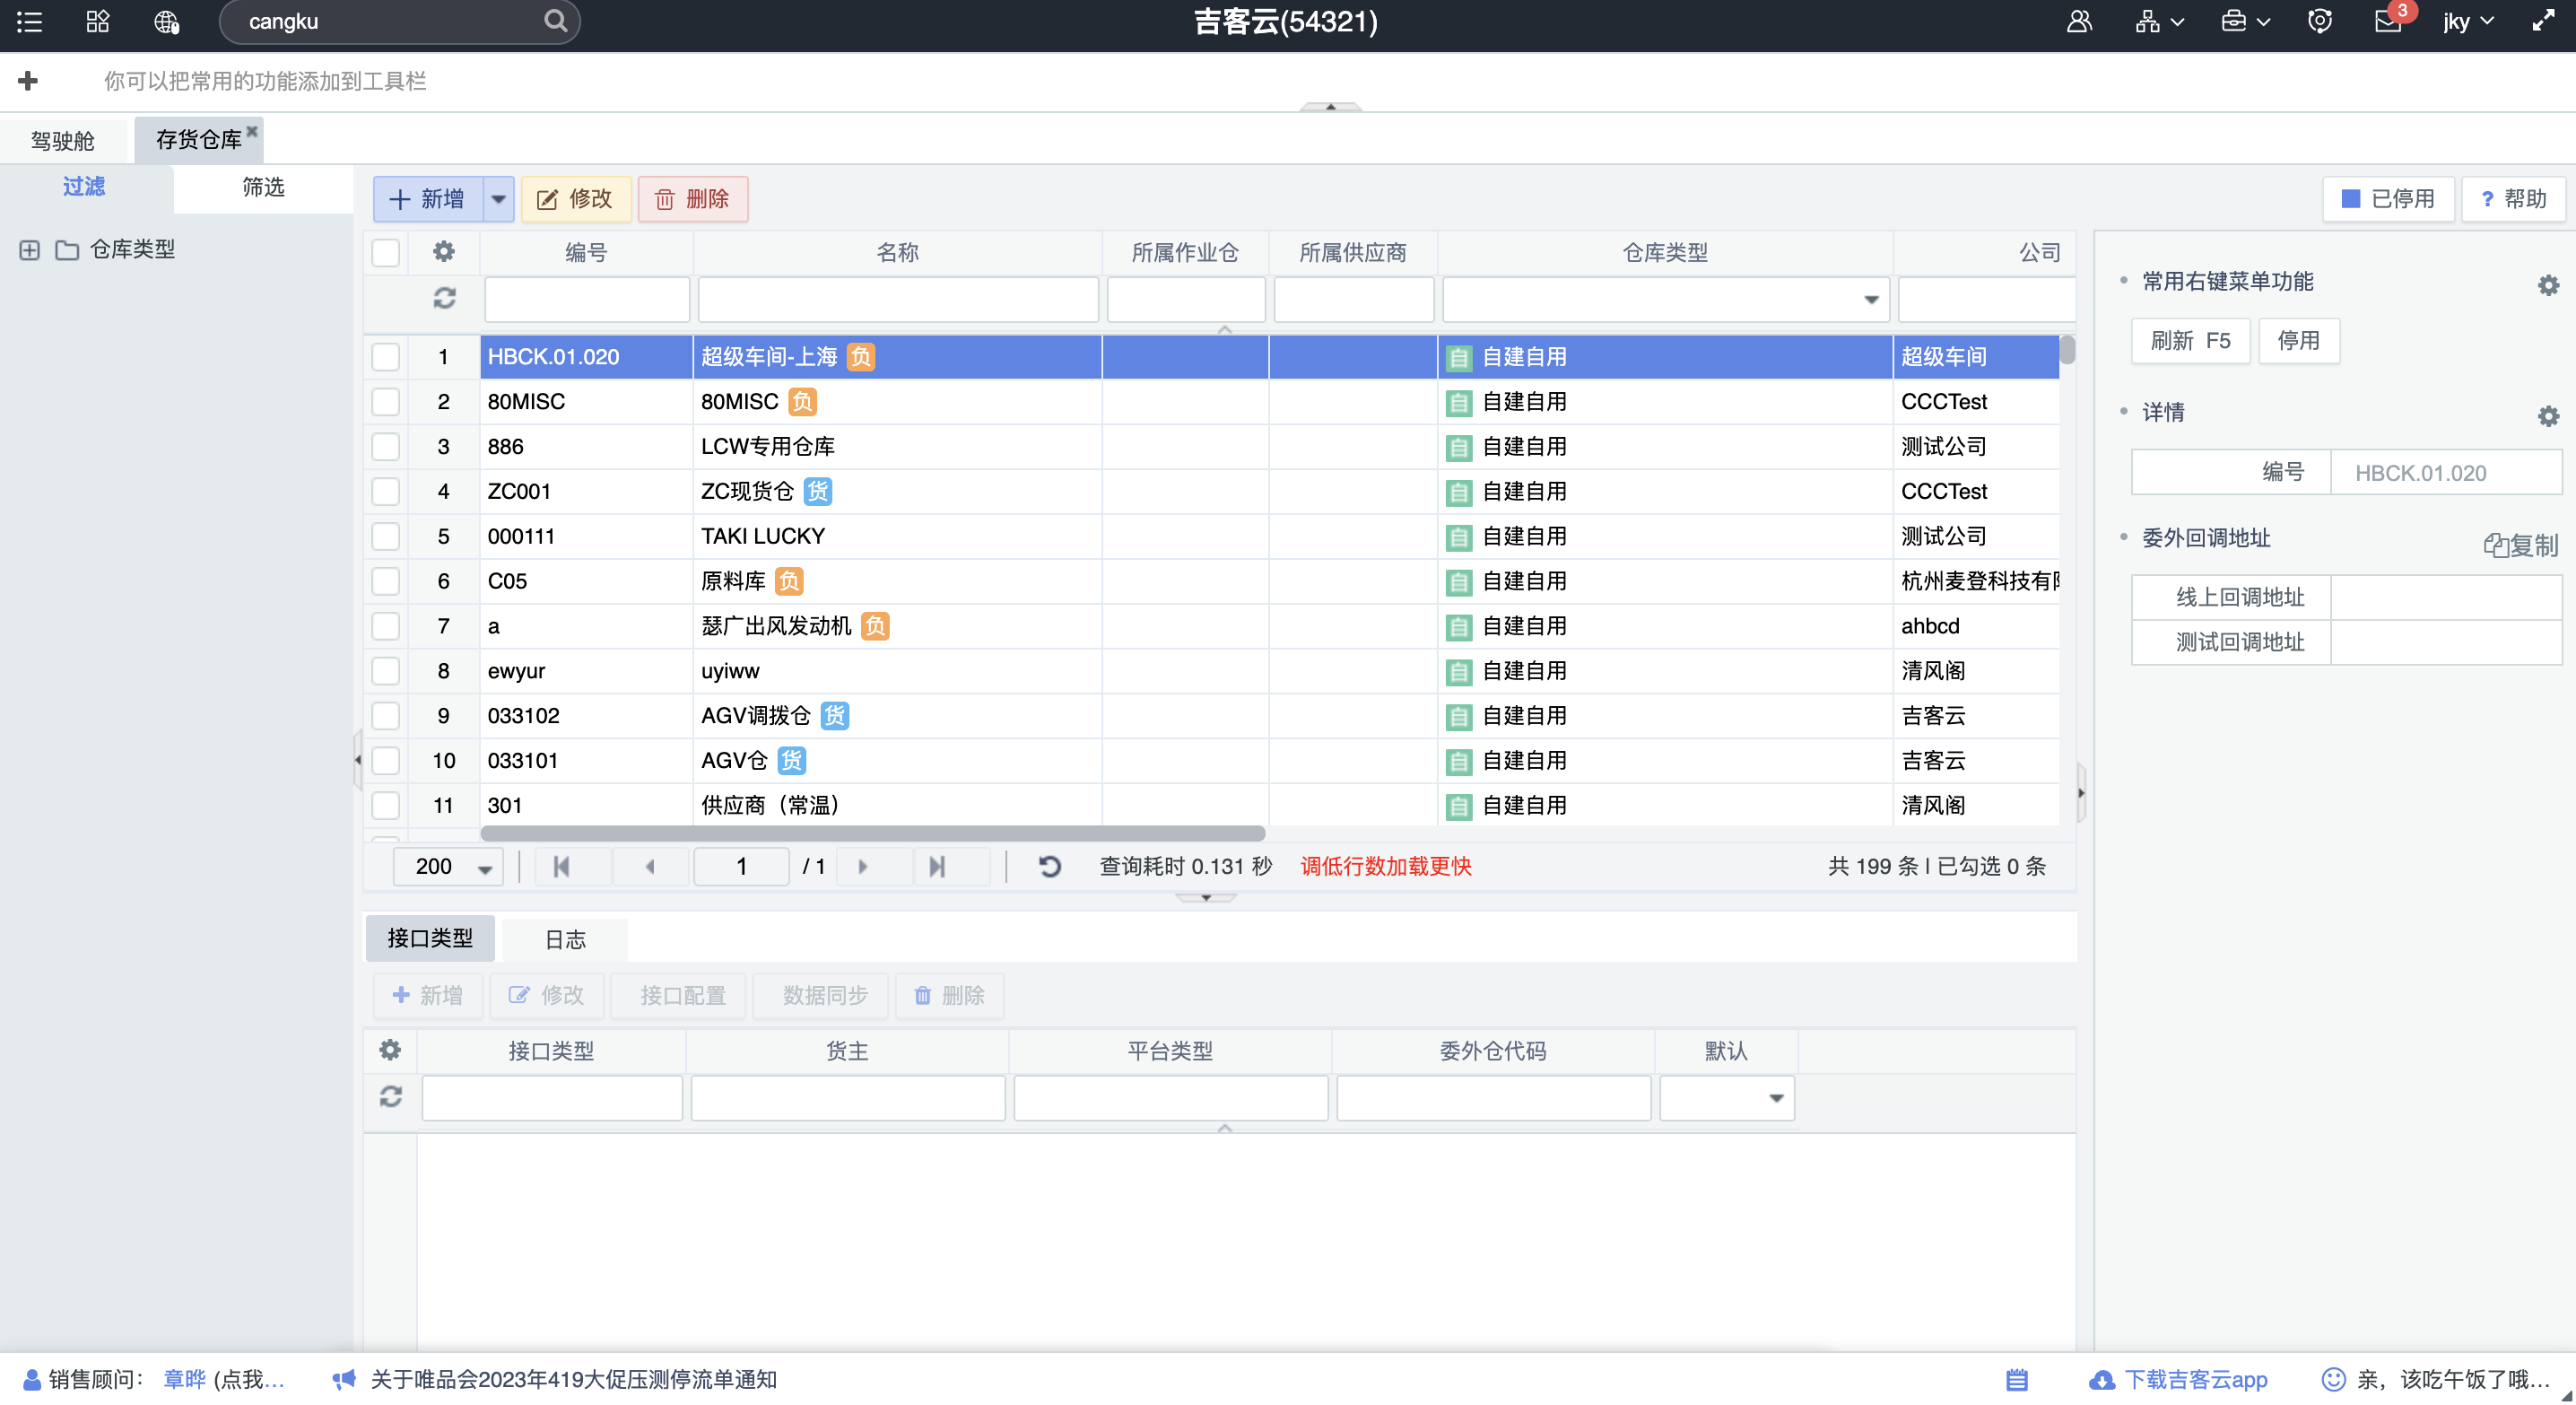The width and height of the screenshot is (2576, 1405).
Task: Go to first page of results
Action: click(x=561, y=866)
